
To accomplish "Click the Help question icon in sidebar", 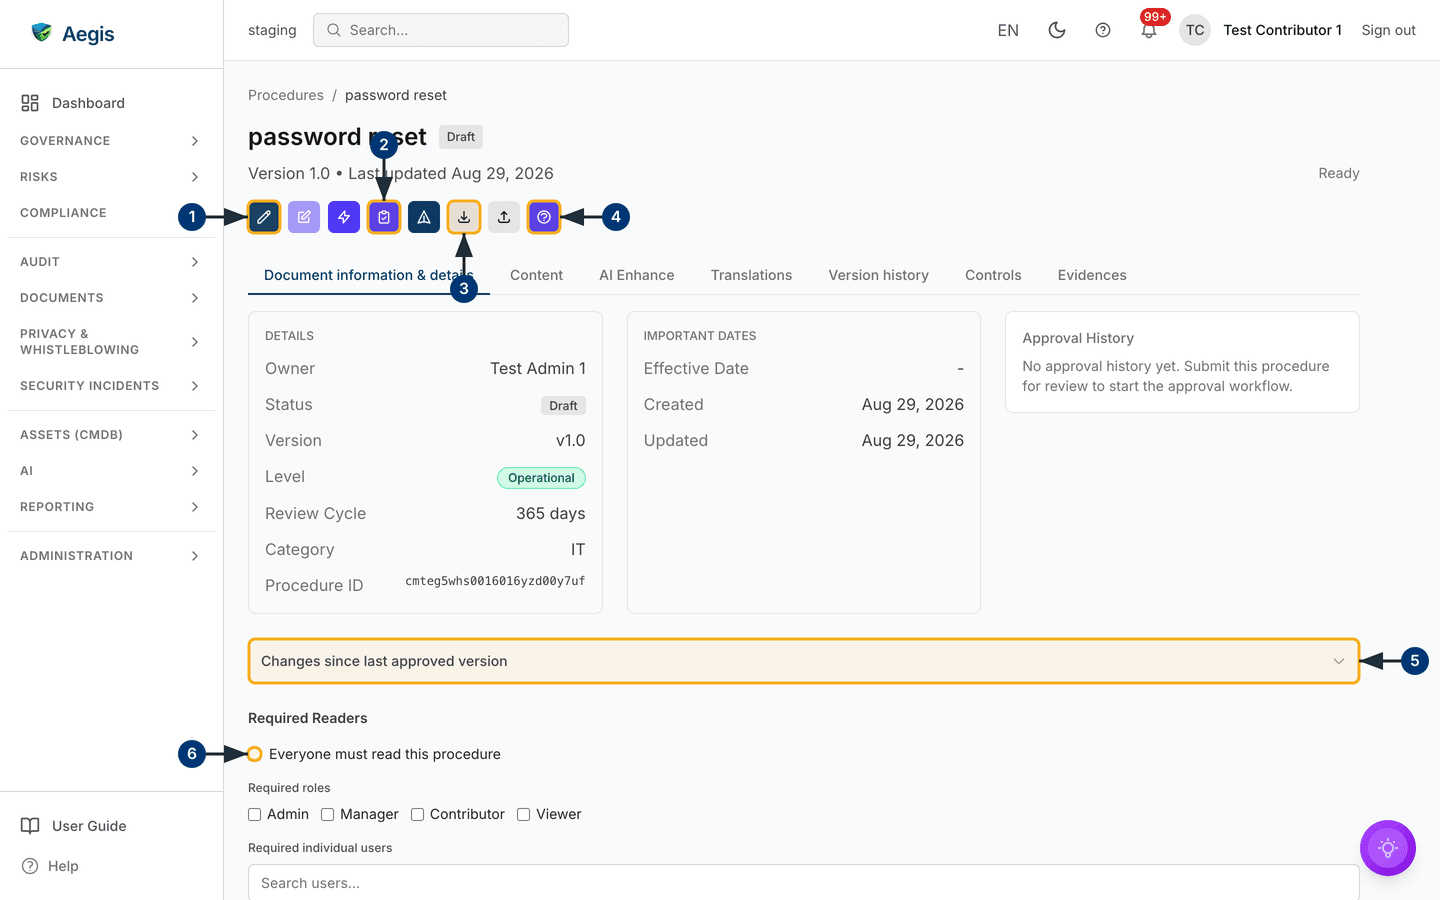I will coord(30,866).
